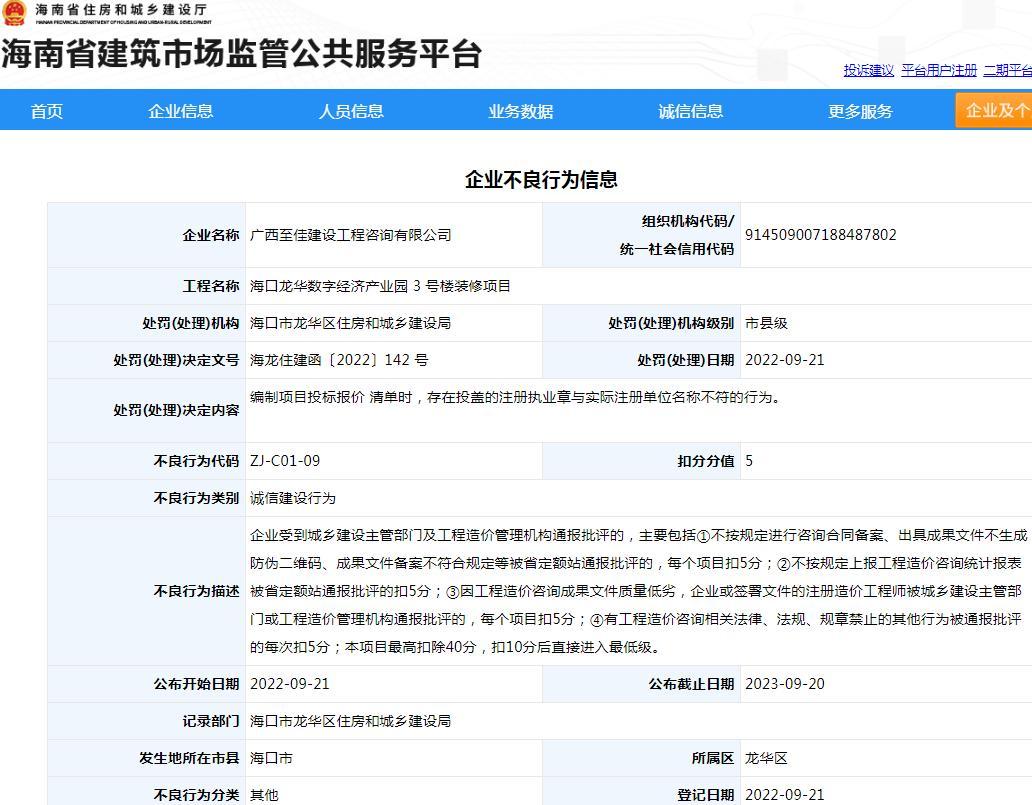This screenshot has height=805, width=1032.
Task: Click the 市县级 agency level value
Action: pyautogui.click(x=766, y=323)
